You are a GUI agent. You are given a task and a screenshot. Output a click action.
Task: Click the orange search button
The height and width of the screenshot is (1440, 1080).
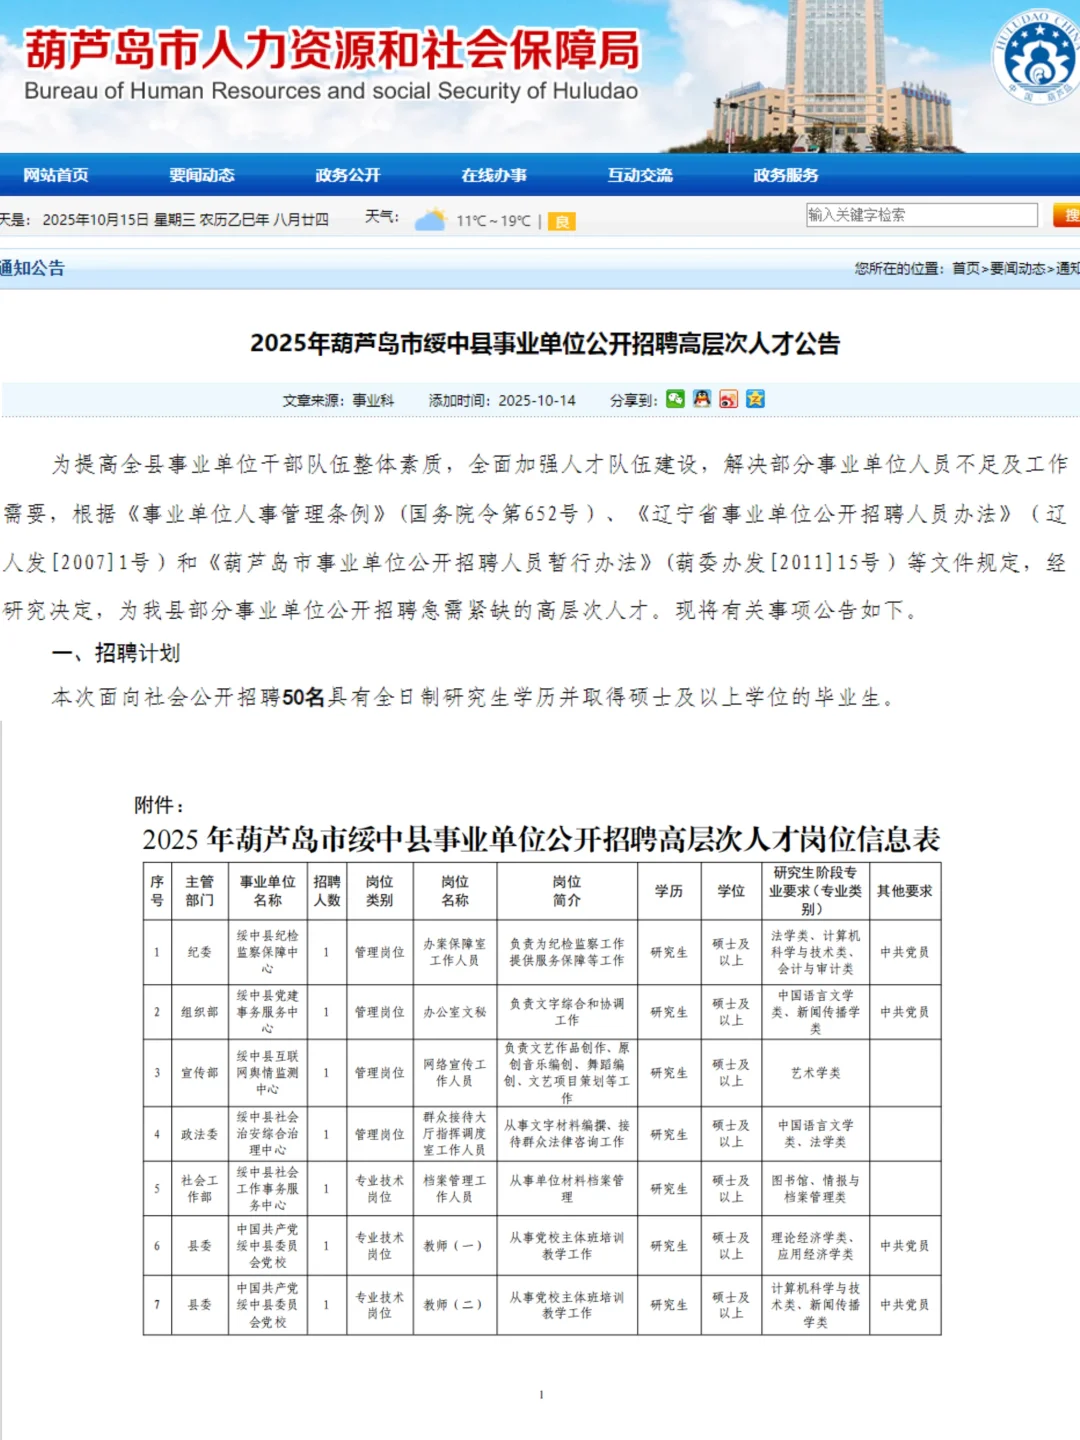(x=1067, y=215)
